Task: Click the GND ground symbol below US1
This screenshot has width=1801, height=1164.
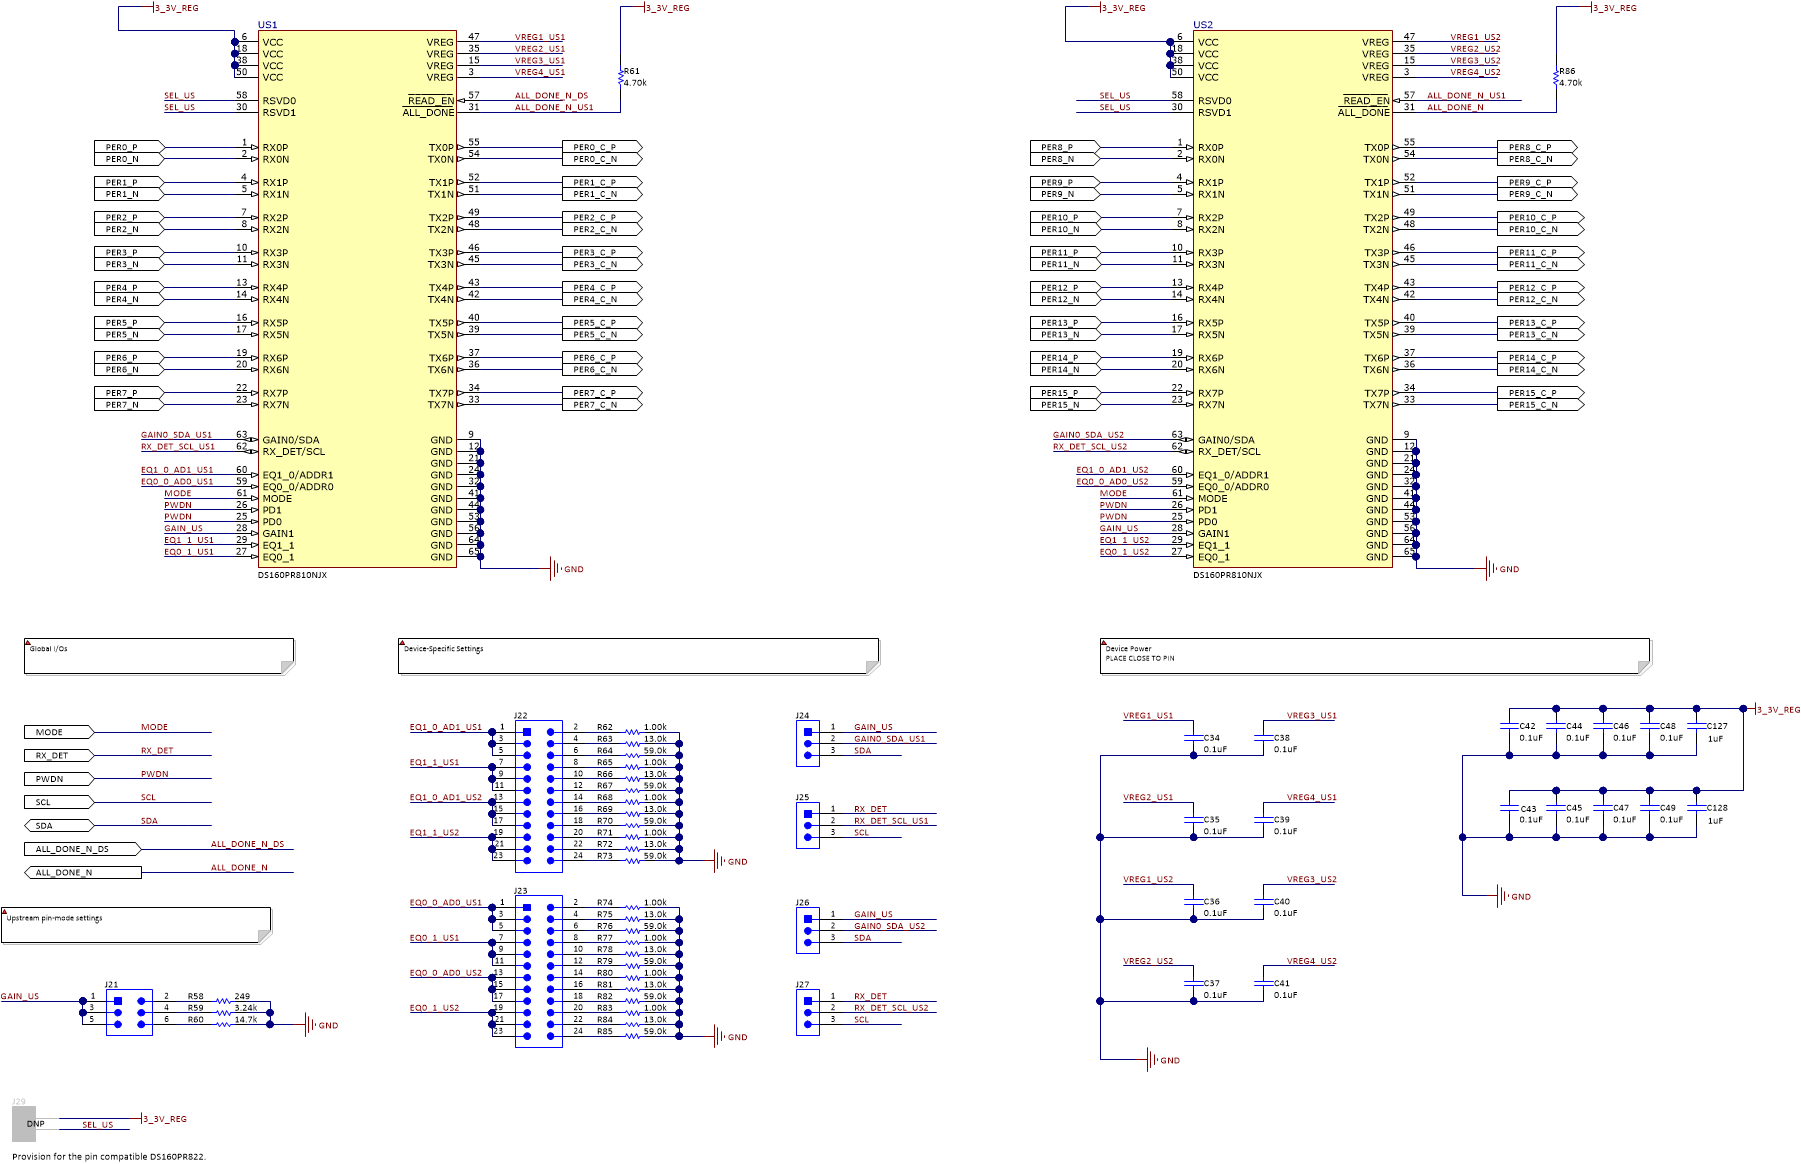Action: (x=556, y=568)
